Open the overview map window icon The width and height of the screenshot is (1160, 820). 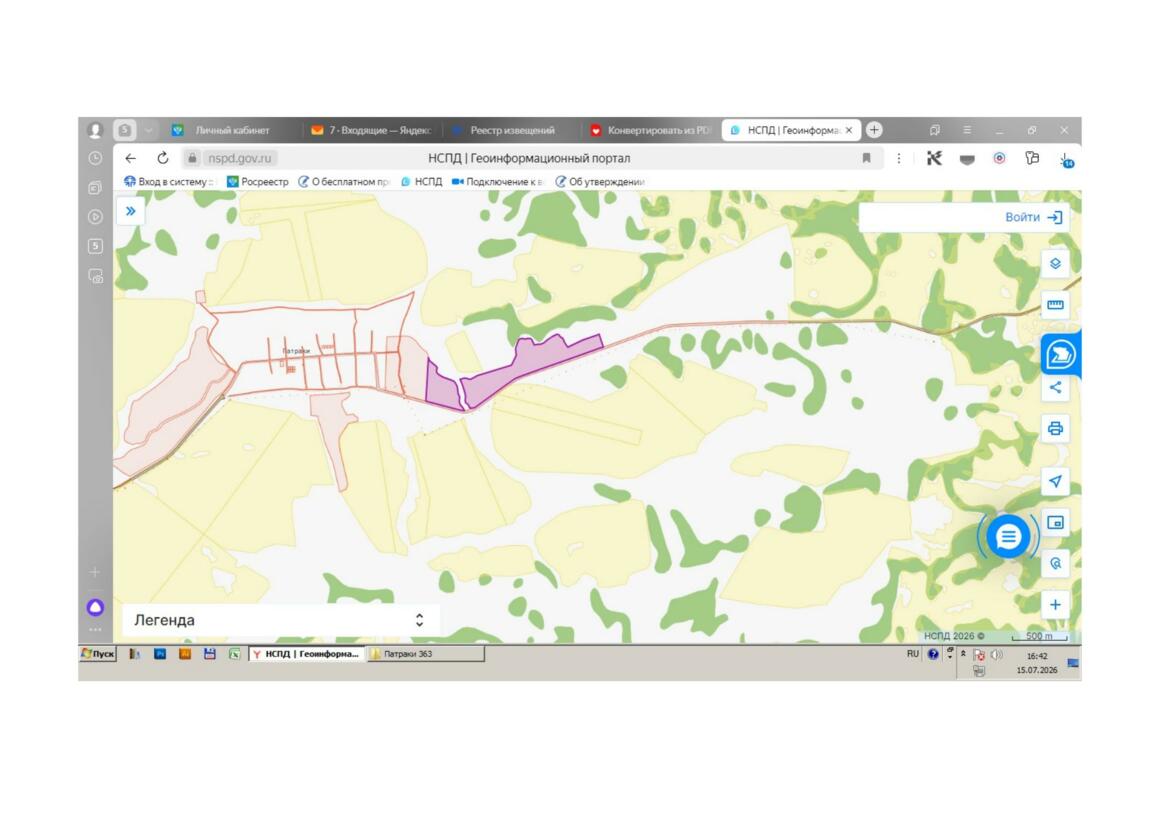(x=1055, y=522)
